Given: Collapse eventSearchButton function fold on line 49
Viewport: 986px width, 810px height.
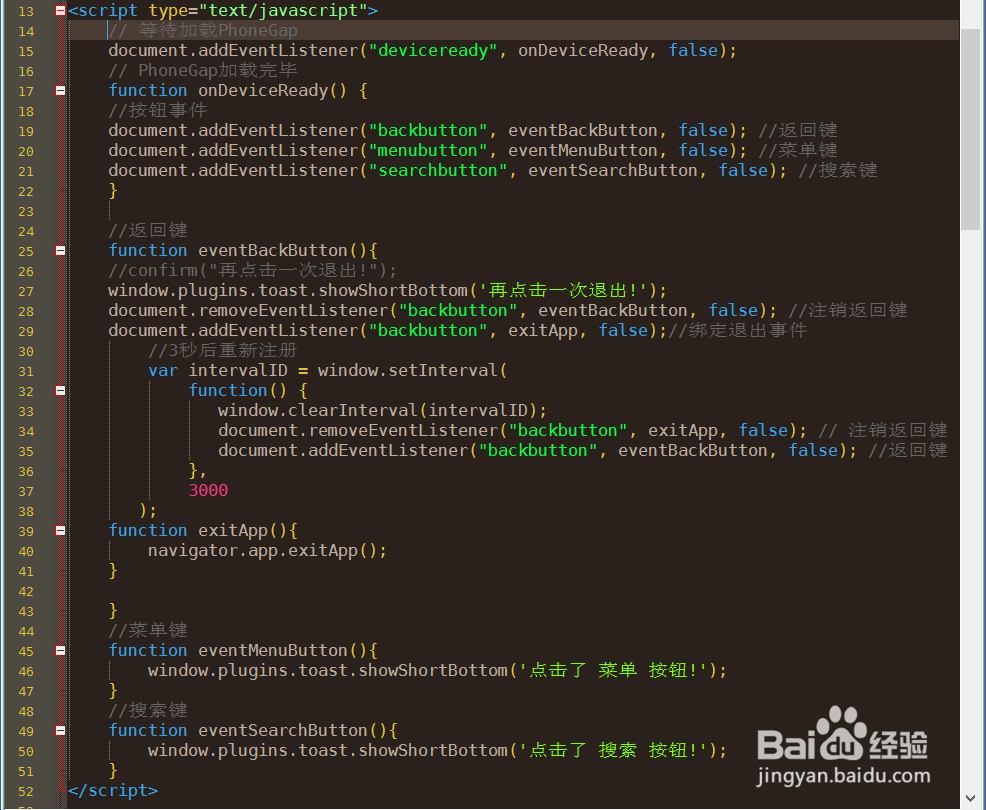Looking at the screenshot, I should click(60, 731).
